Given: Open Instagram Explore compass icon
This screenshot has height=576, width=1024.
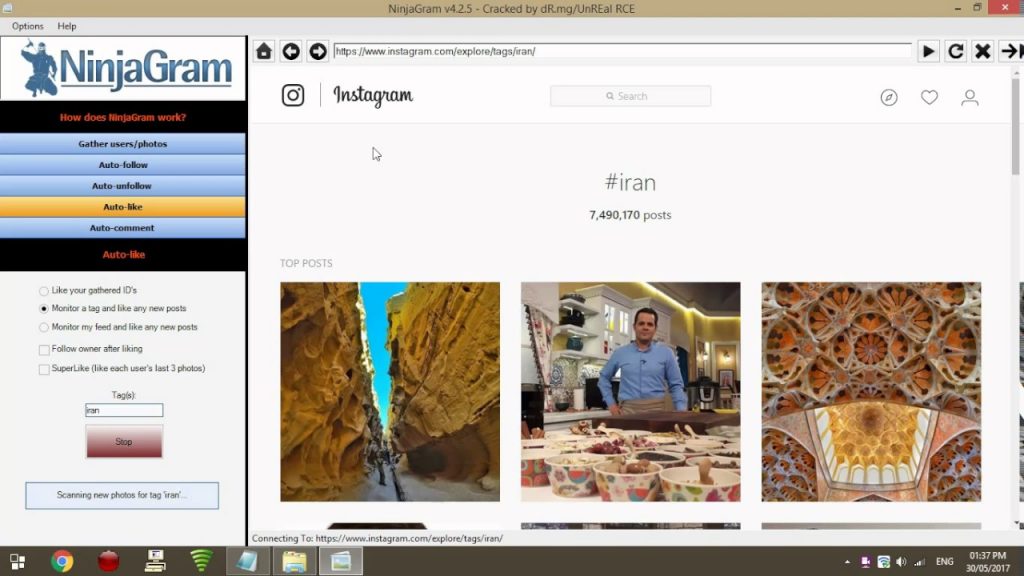Looking at the screenshot, I should click(x=889, y=97).
